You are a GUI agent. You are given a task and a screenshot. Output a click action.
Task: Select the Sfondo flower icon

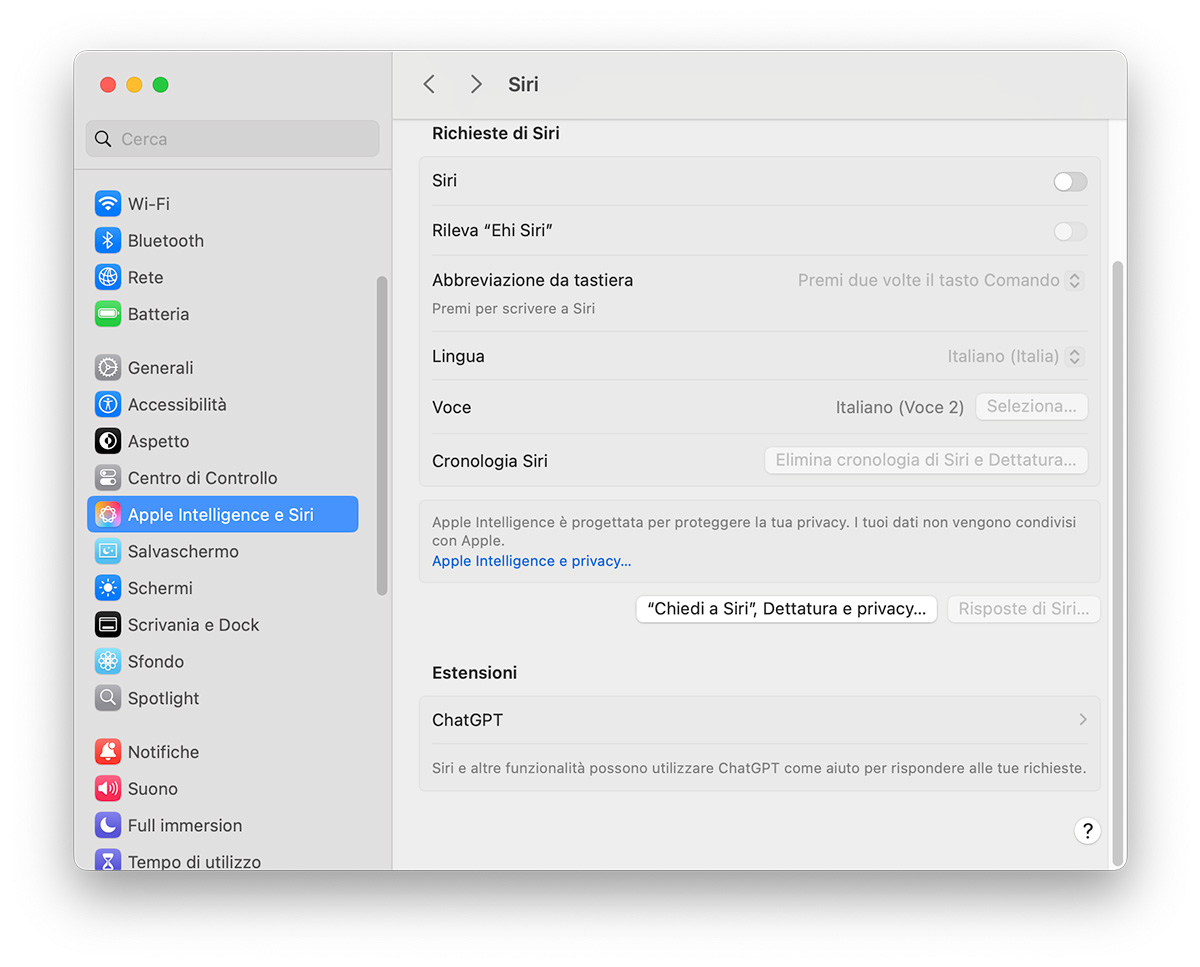108,661
